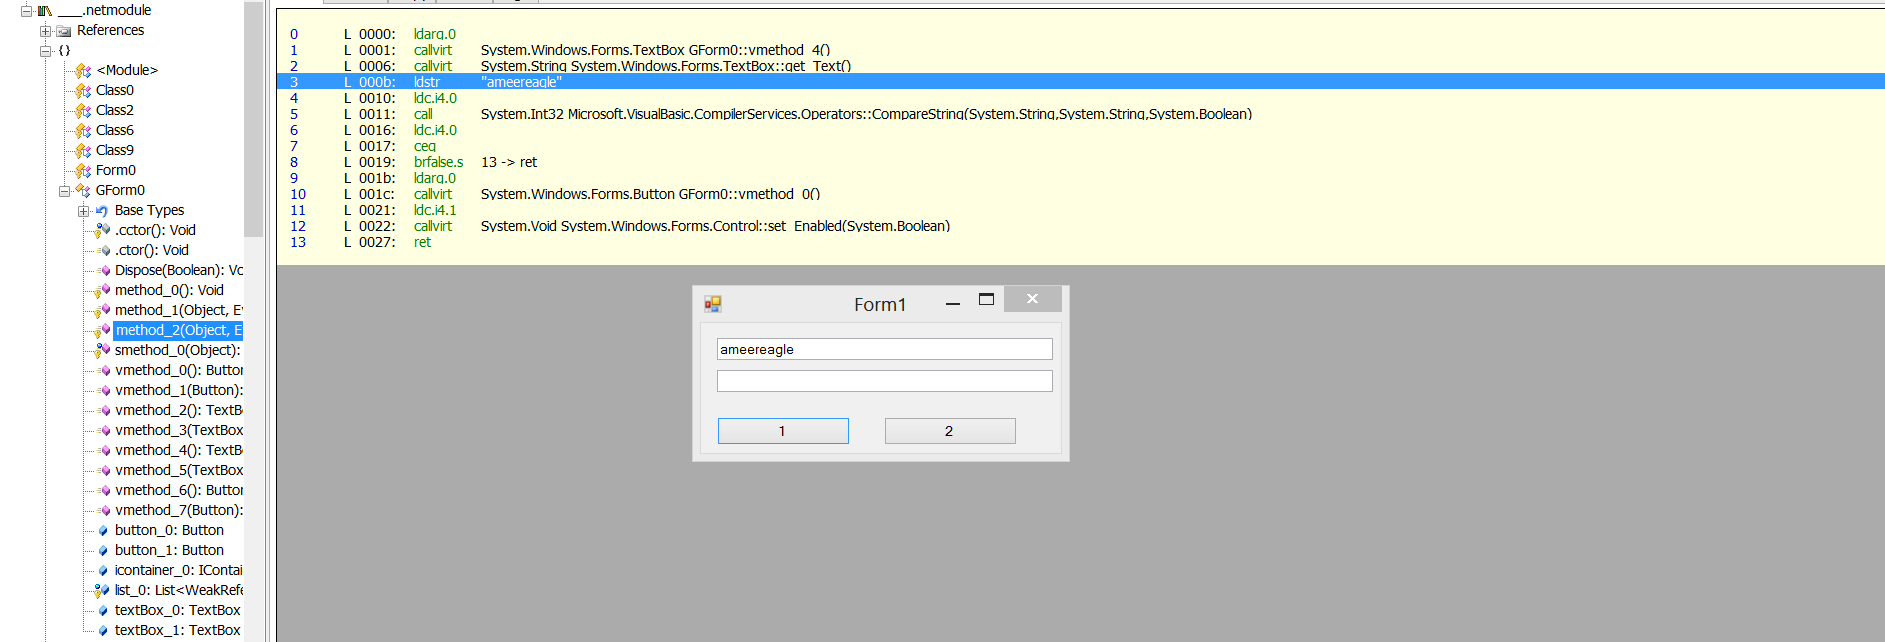Click the tree panel vertical scrollbar

[x=254, y=120]
